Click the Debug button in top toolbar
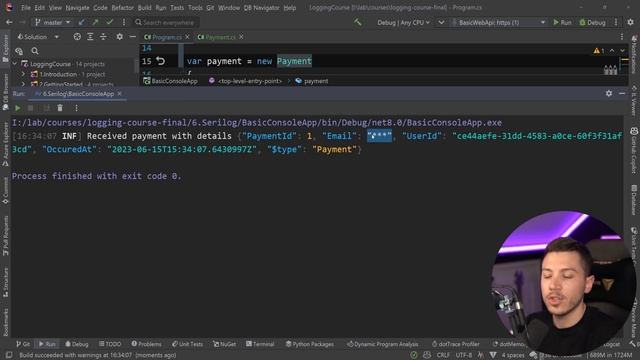 (x=592, y=22)
